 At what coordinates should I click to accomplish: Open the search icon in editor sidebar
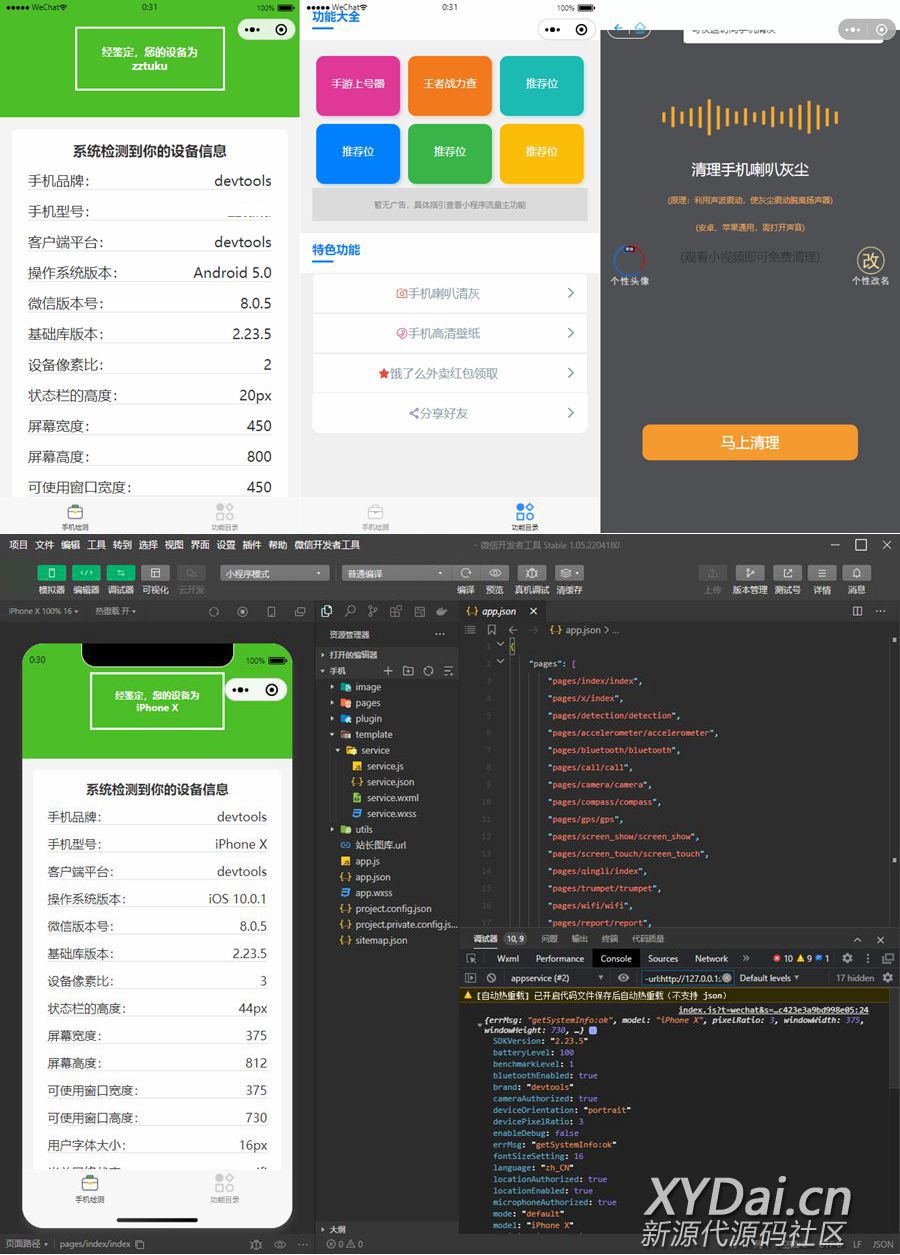pos(350,611)
